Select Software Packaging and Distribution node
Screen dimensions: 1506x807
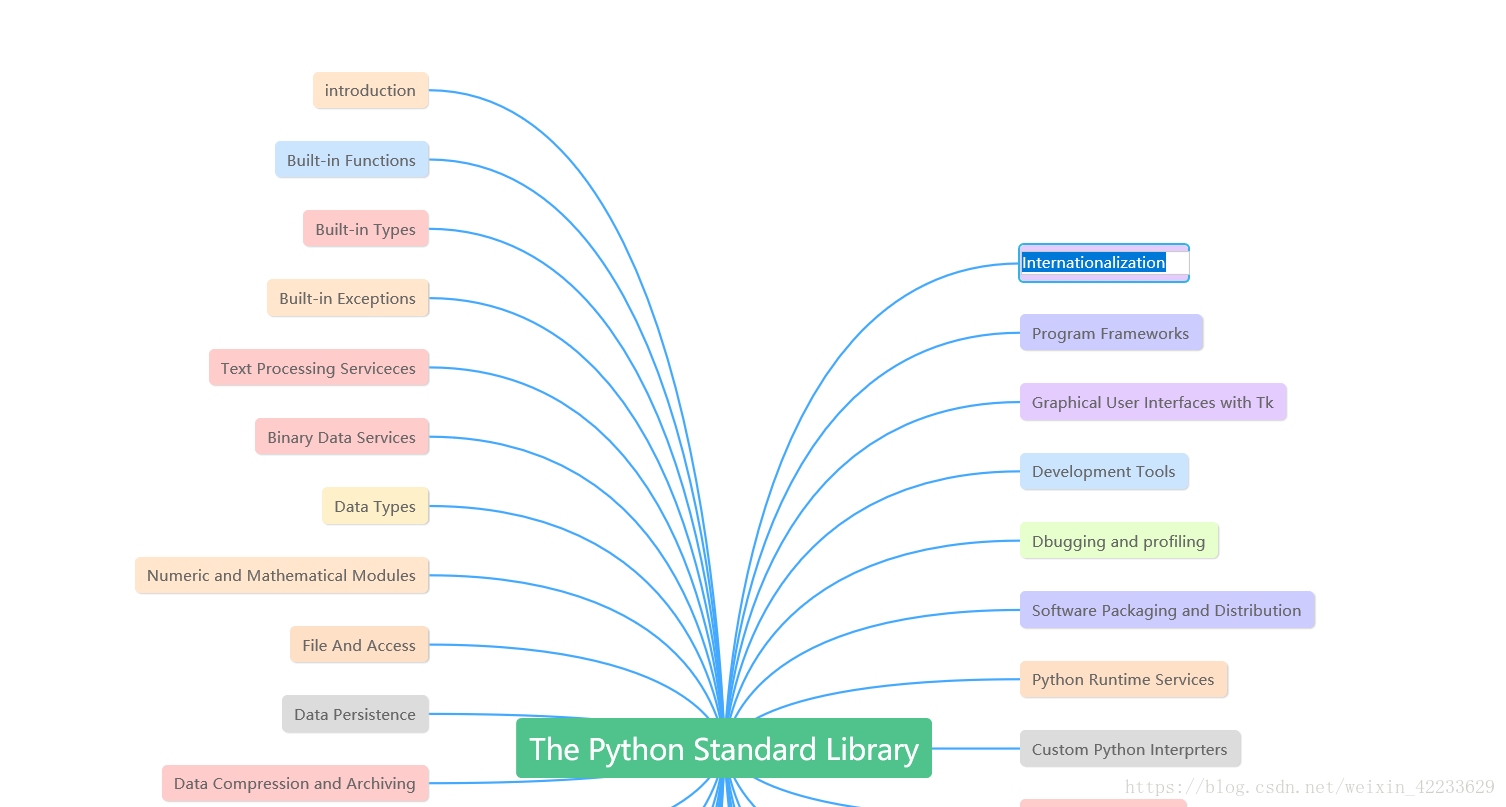1167,610
